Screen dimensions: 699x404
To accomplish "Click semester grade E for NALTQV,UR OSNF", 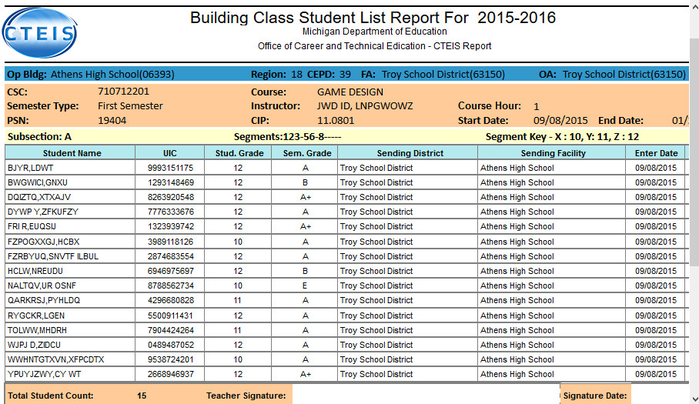I will click(305, 285).
